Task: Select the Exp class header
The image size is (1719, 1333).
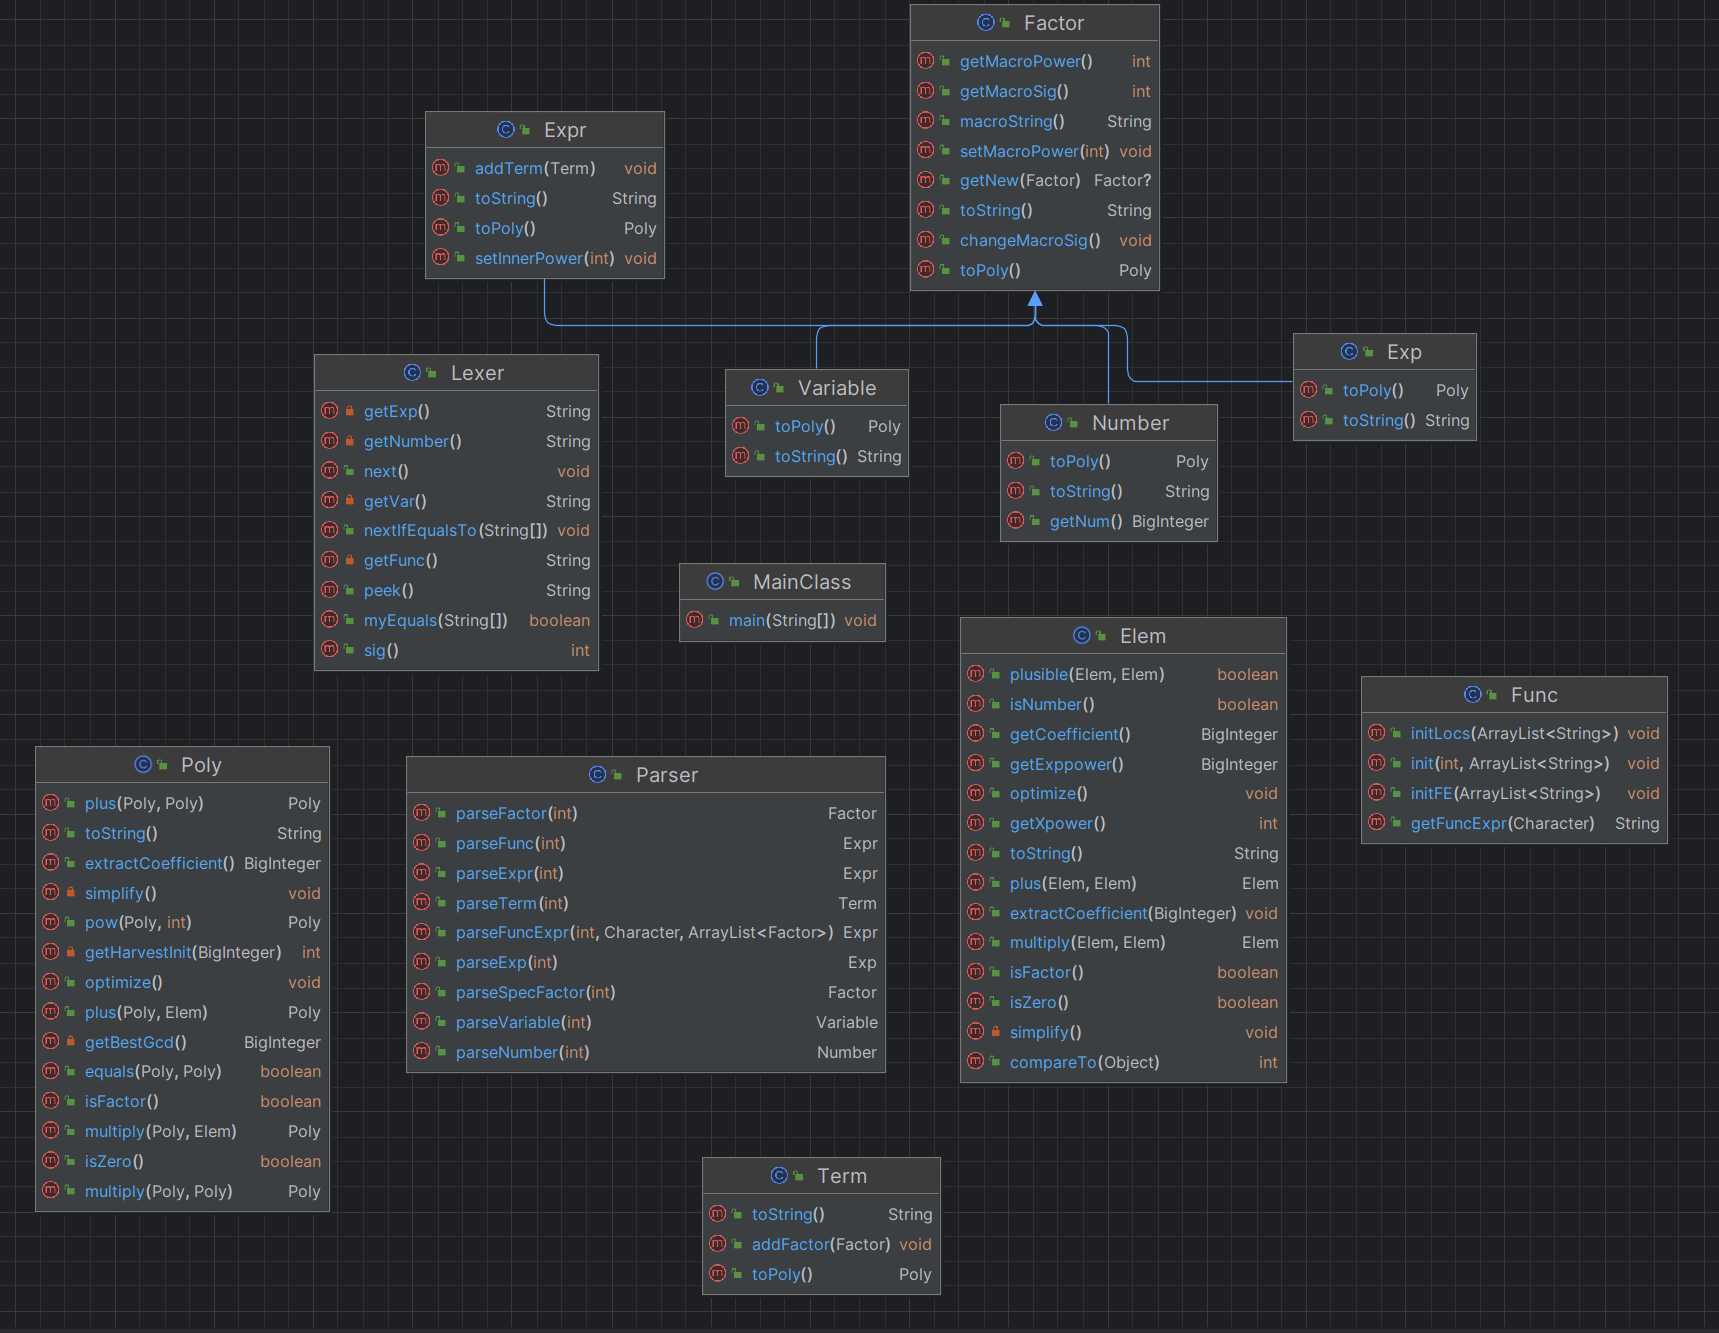Action: click(x=1385, y=352)
